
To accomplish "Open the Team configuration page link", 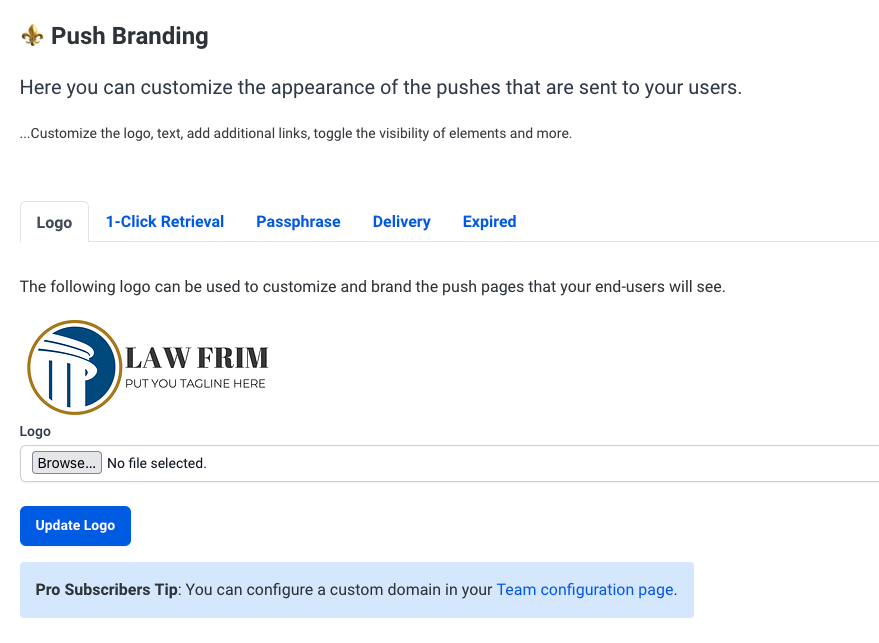I will coord(585,590).
